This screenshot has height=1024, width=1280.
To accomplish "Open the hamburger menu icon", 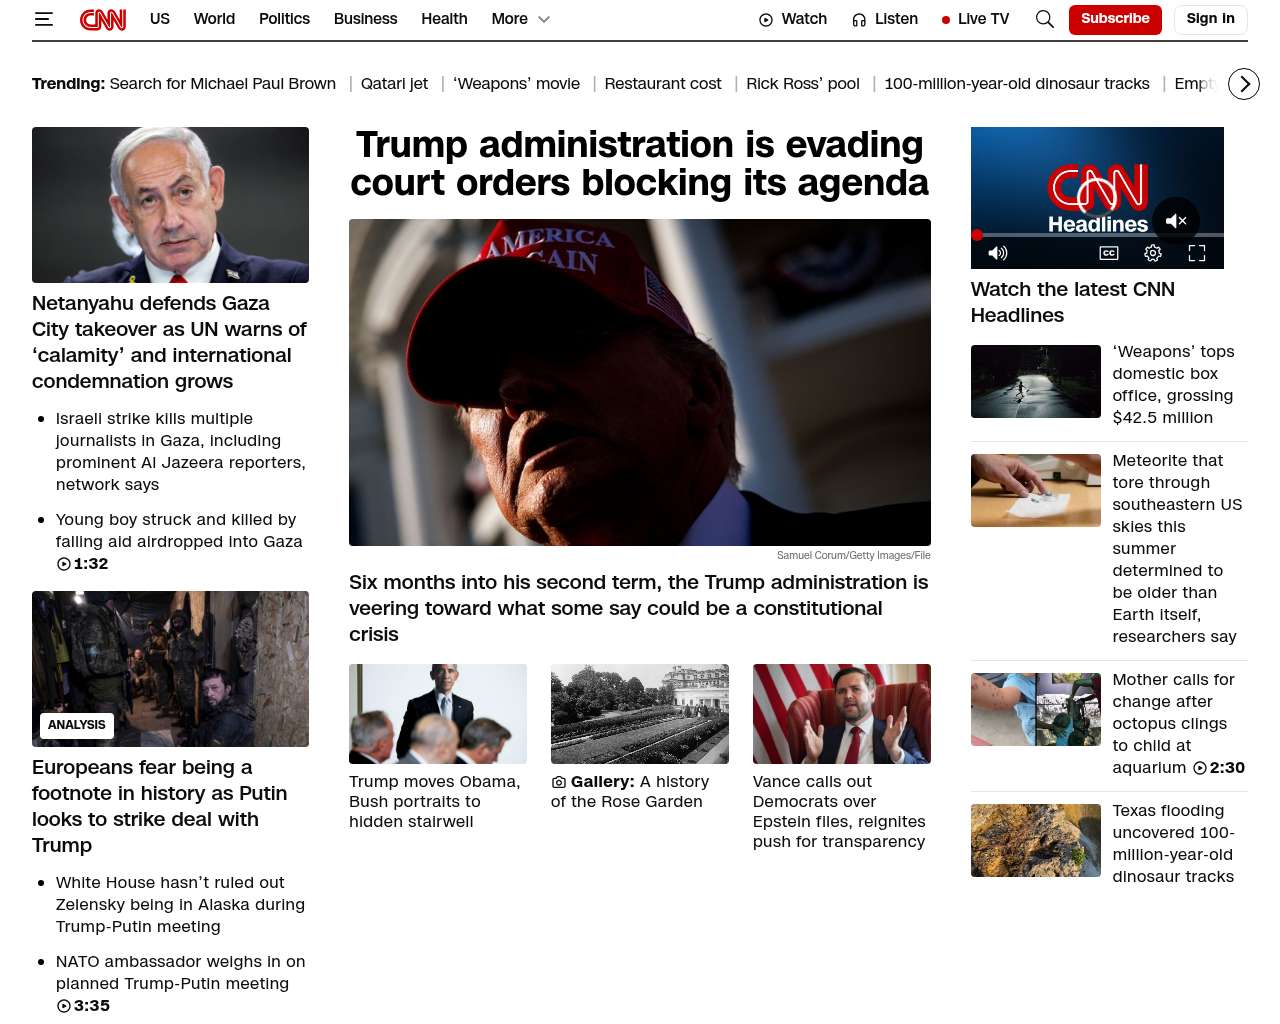I will point(43,19).
